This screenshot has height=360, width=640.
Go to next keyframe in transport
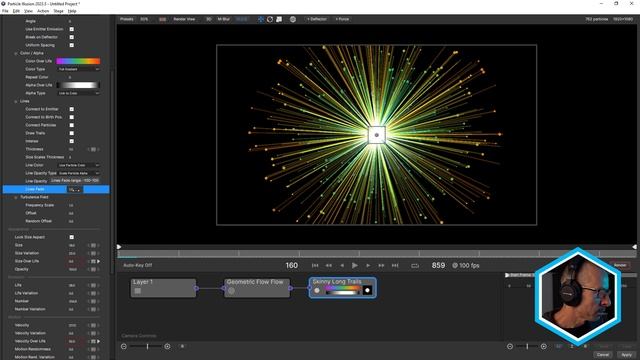tap(381, 265)
